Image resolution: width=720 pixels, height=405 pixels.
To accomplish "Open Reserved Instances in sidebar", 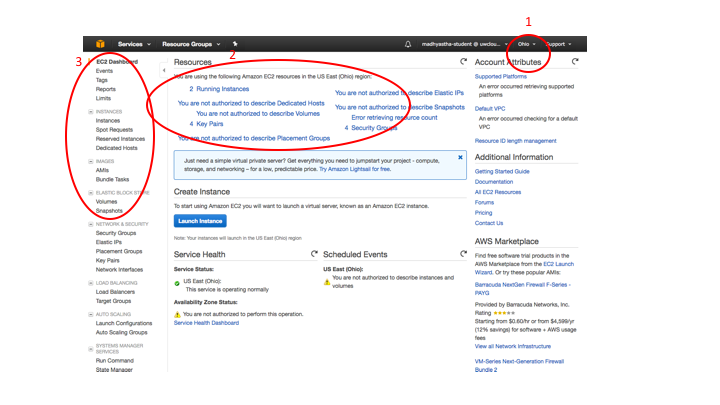I will click(120, 139).
